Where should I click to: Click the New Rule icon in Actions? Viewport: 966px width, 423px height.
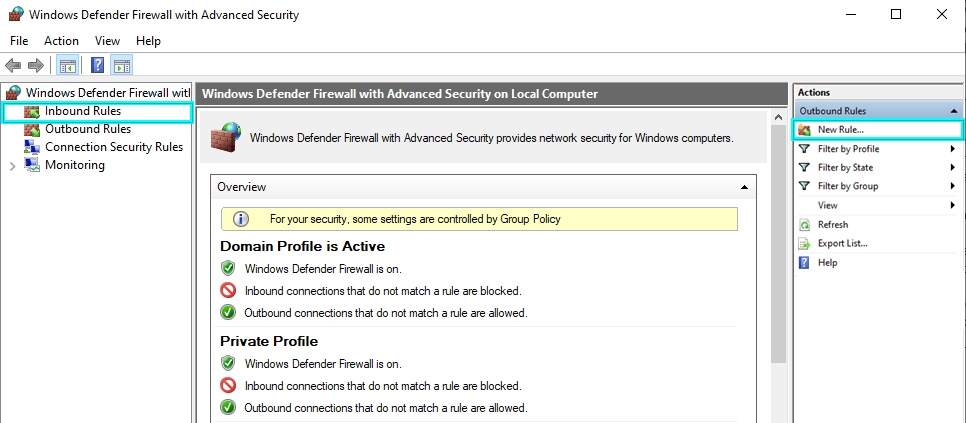[805, 130]
